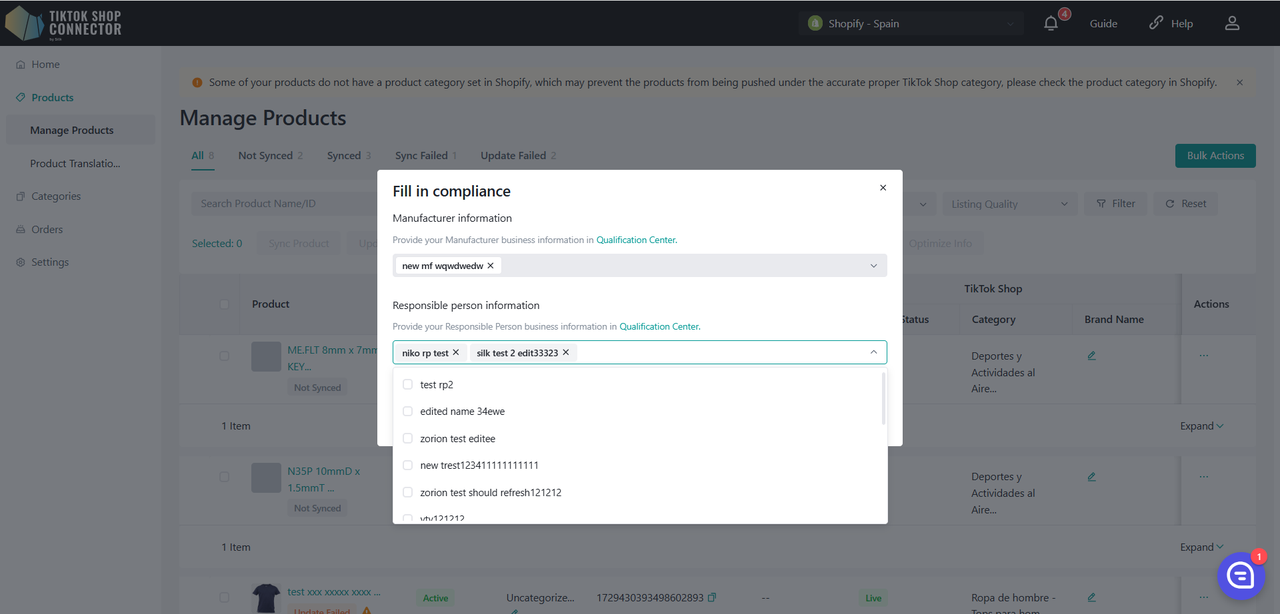Open the Shopify - Spain store selector
This screenshot has width=1280, height=614.
[910, 23]
